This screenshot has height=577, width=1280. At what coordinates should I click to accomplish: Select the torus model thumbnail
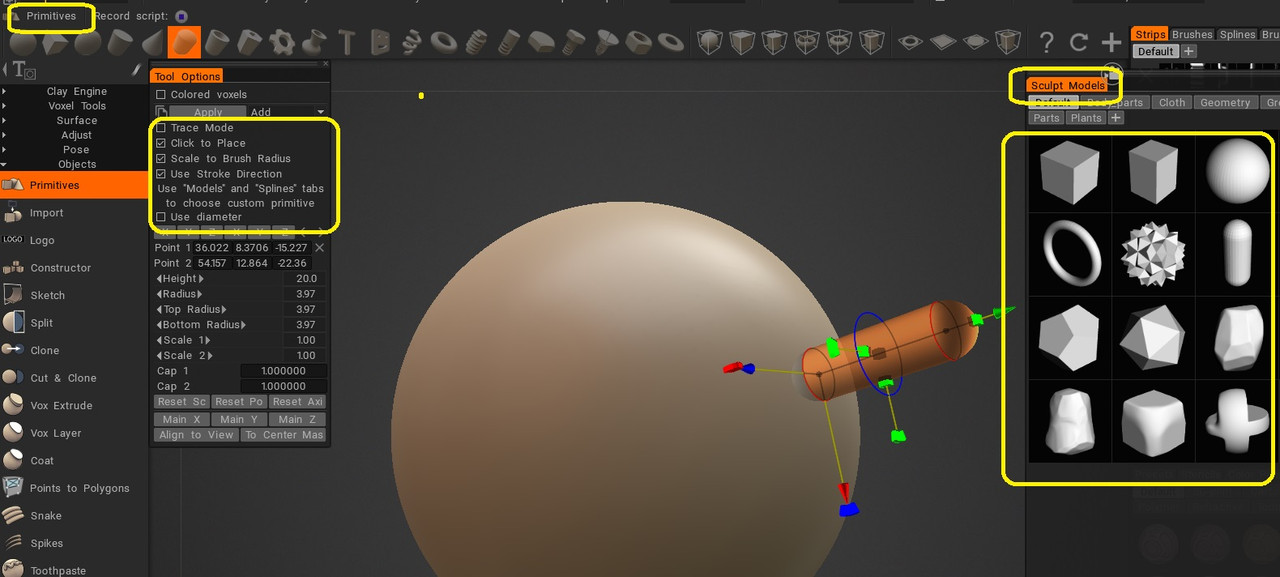click(x=1071, y=252)
